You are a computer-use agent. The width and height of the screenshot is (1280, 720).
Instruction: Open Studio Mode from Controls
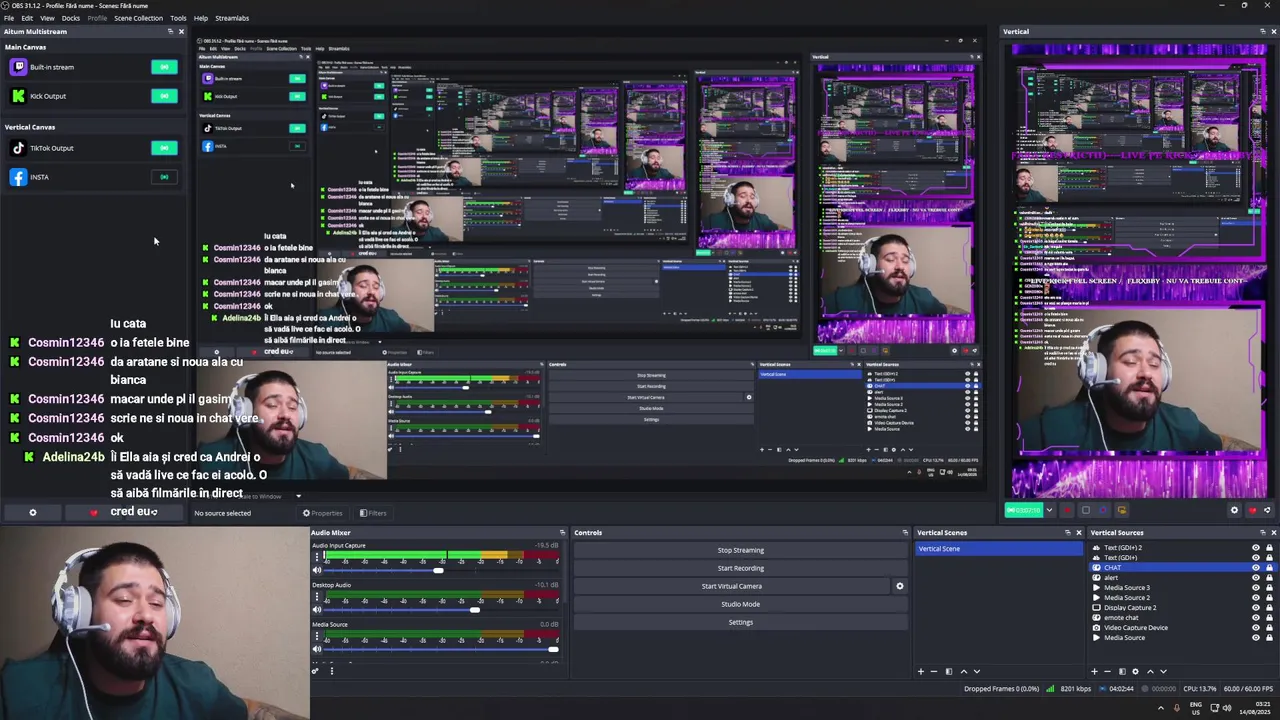[x=740, y=604]
